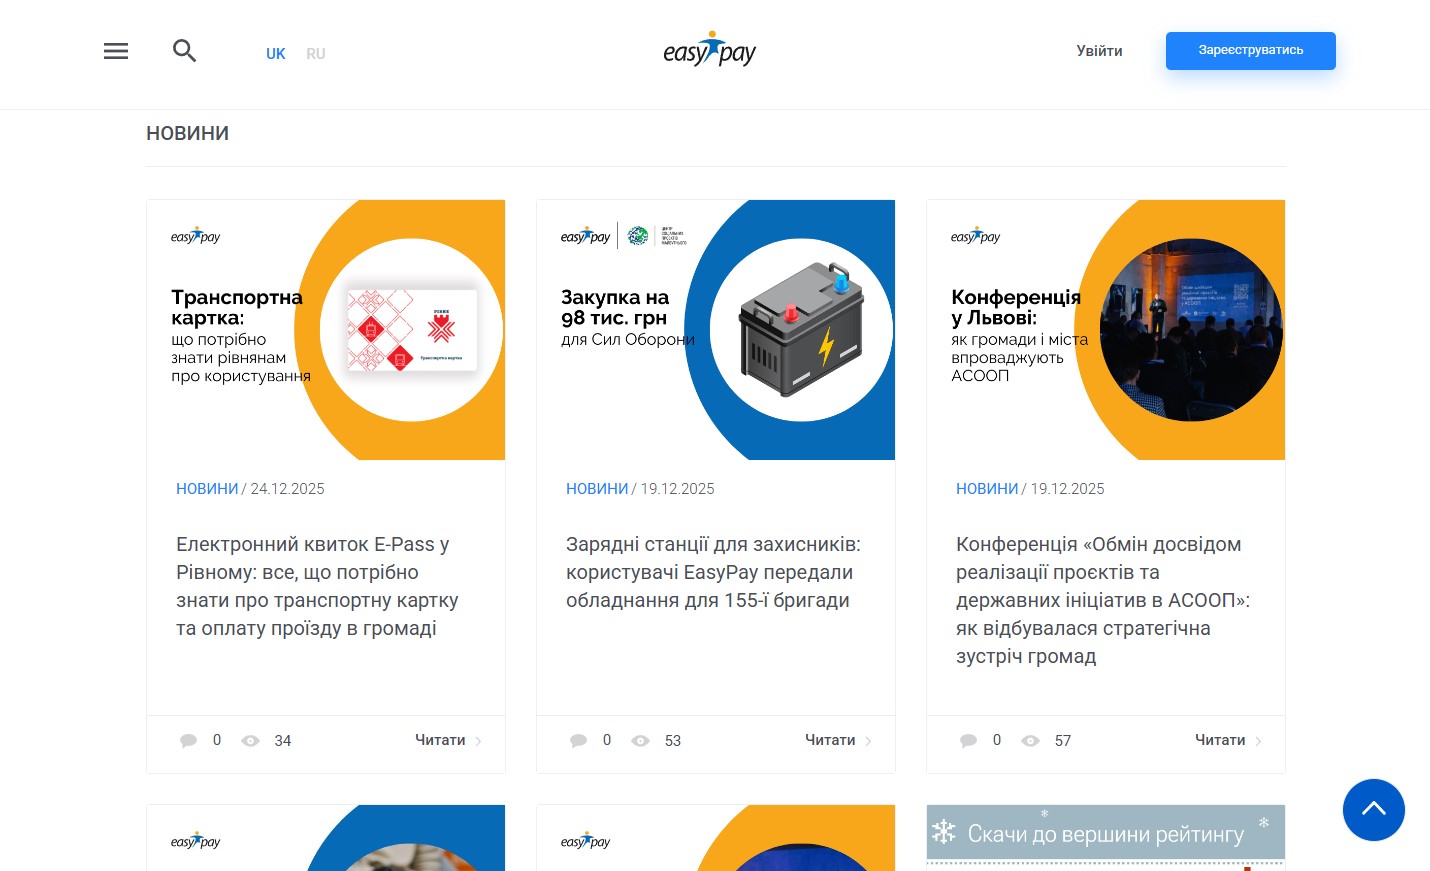Click the EasyPay logo in header
This screenshot has width=1430, height=871.
[709, 49]
